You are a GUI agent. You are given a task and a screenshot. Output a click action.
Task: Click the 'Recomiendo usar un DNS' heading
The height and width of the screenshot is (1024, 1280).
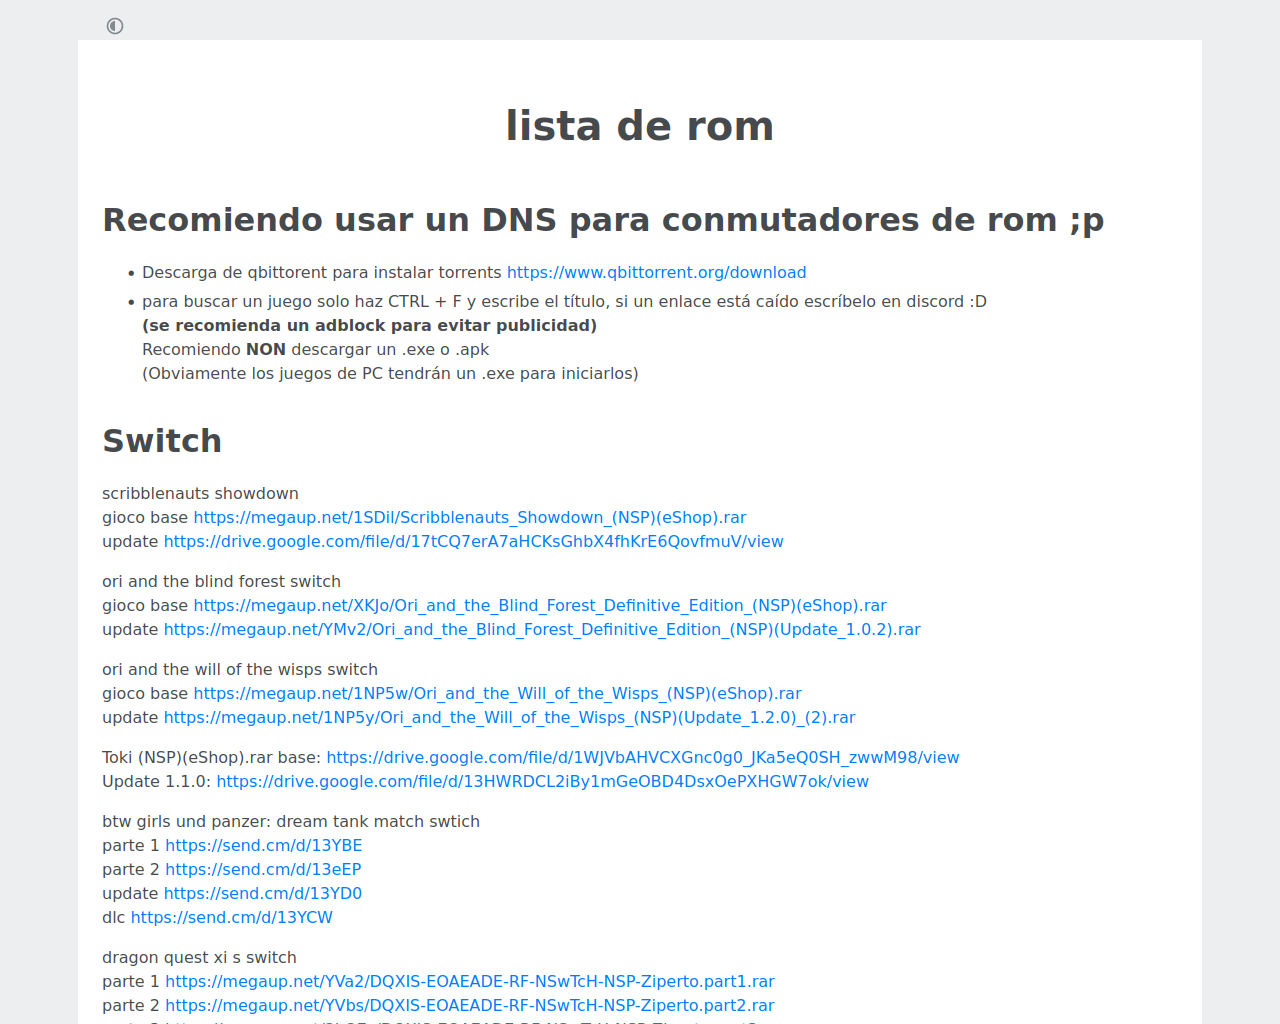(603, 220)
